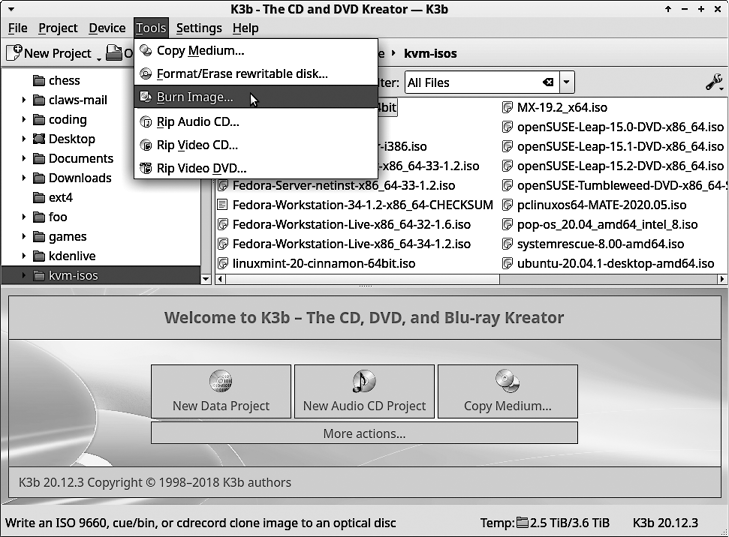Choose Format/Erase rewritable disk option
Viewport: 729px width, 537px height.
pyautogui.click(x=242, y=74)
